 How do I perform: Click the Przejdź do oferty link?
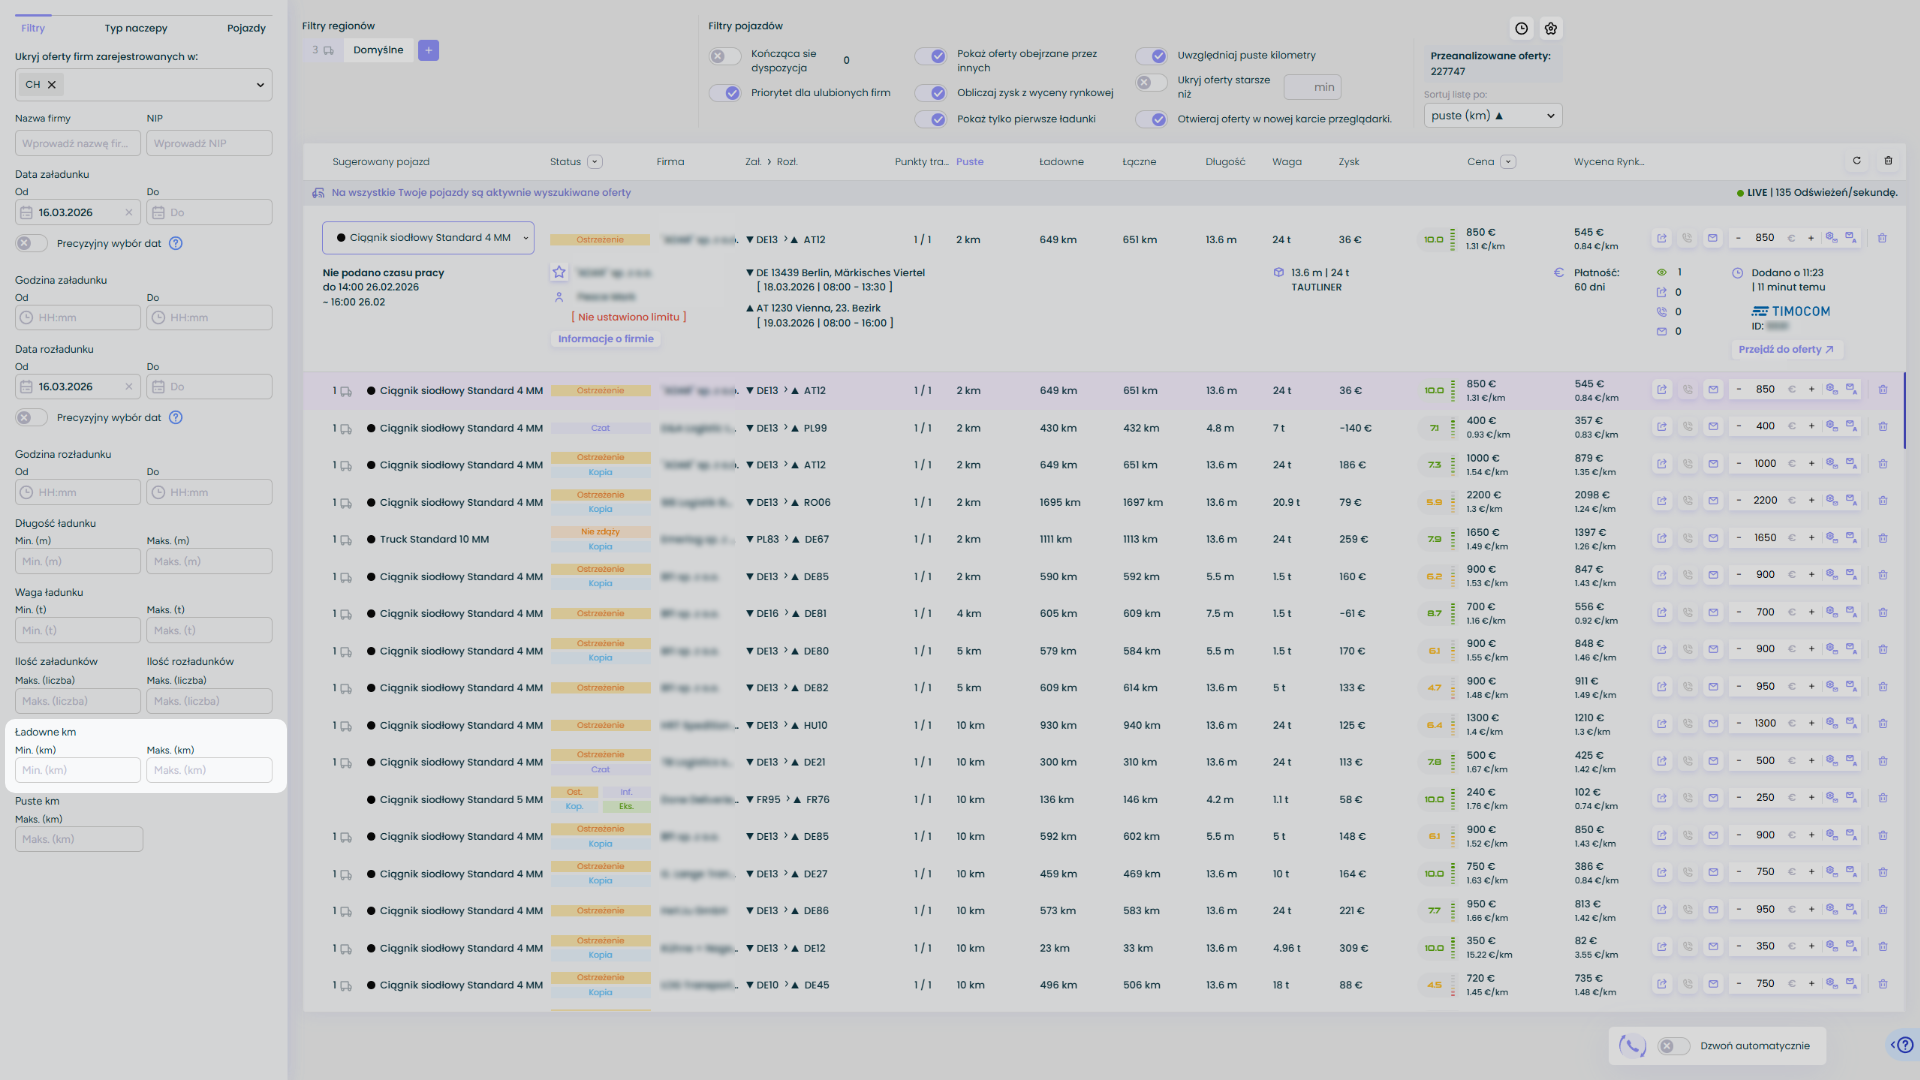pyautogui.click(x=1786, y=350)
